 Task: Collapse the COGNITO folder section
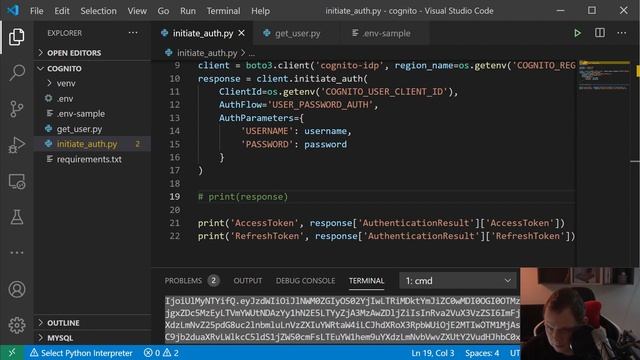92,68
